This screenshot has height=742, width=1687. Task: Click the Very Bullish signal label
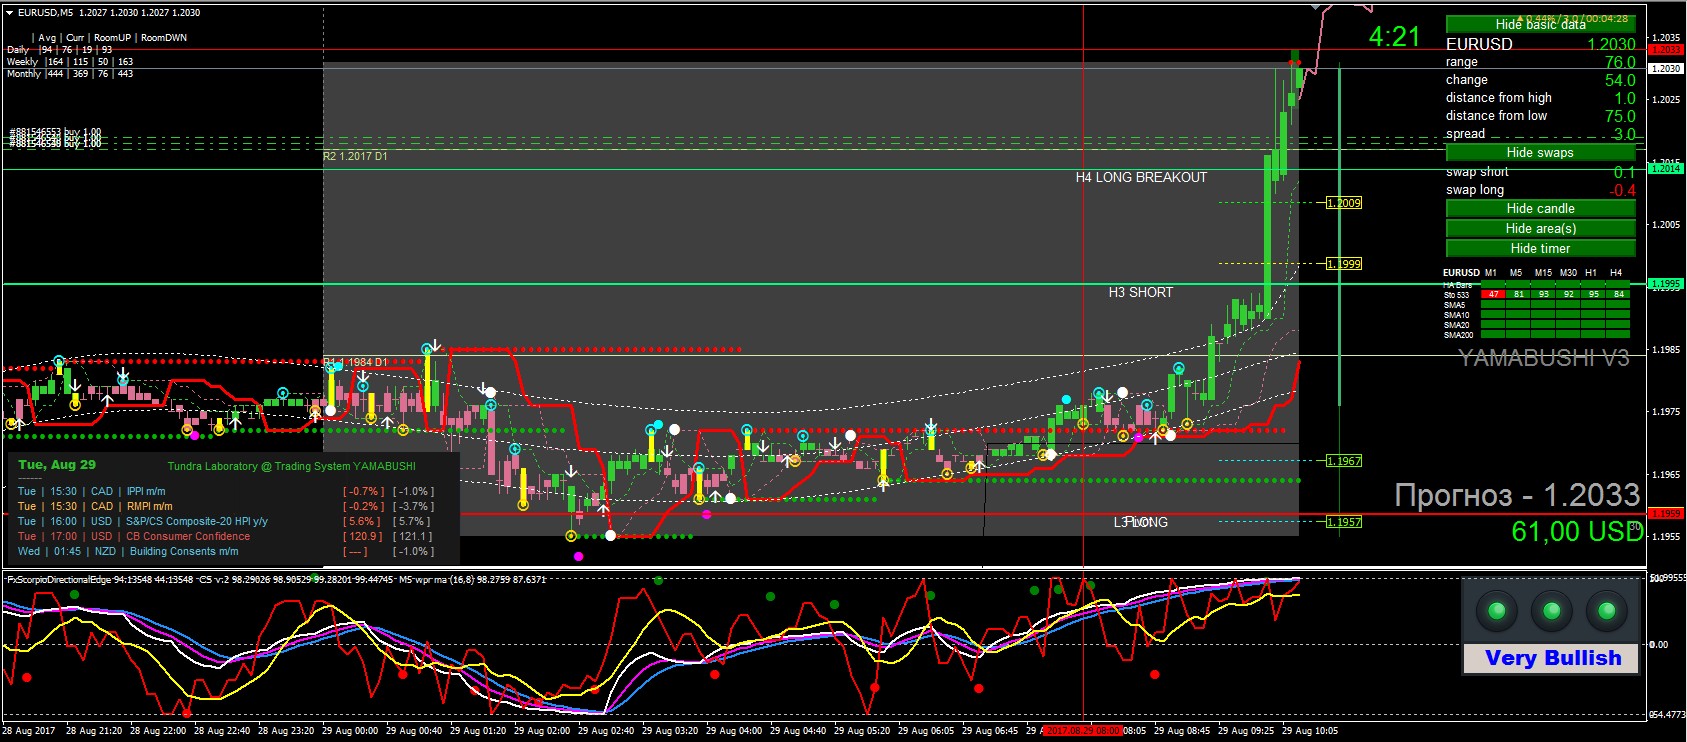[1552, 658]
